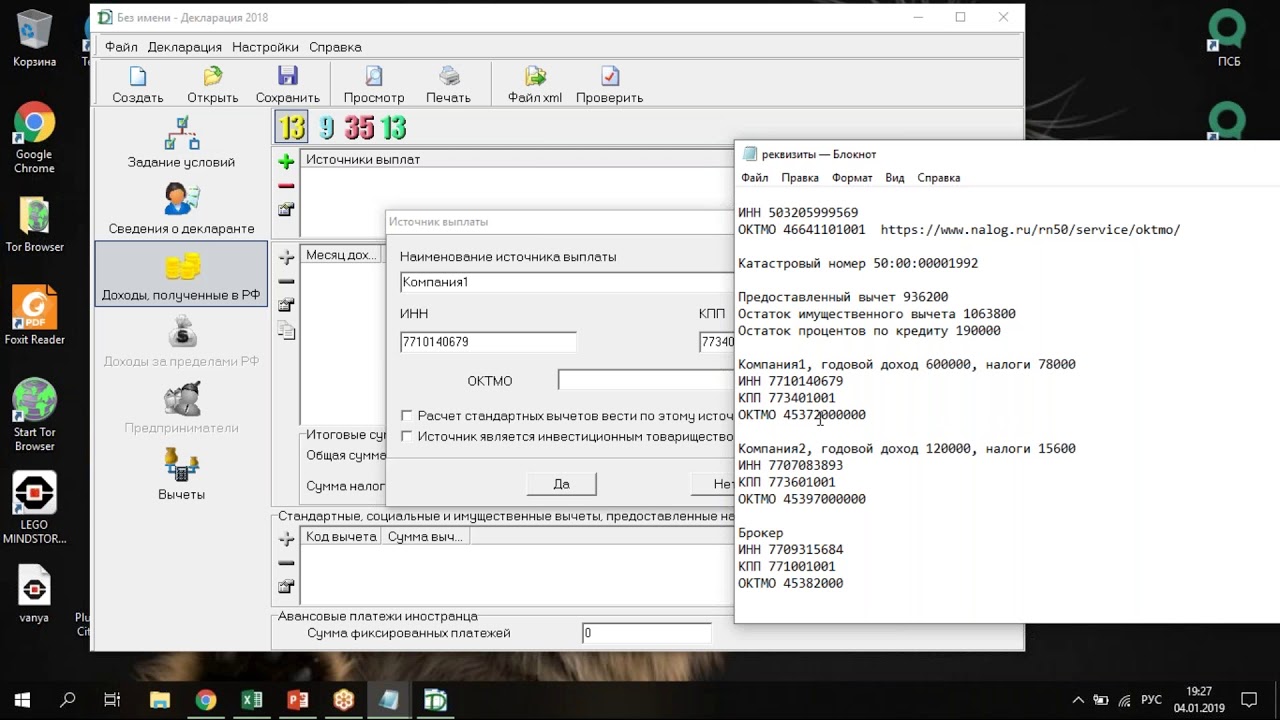Delete income month entry minus icon
This screenshot has width=1280, height=720.
click(286, 281)
